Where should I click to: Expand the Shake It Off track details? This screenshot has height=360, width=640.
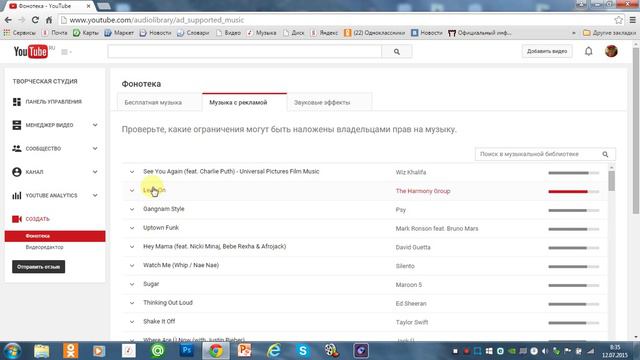132,322
